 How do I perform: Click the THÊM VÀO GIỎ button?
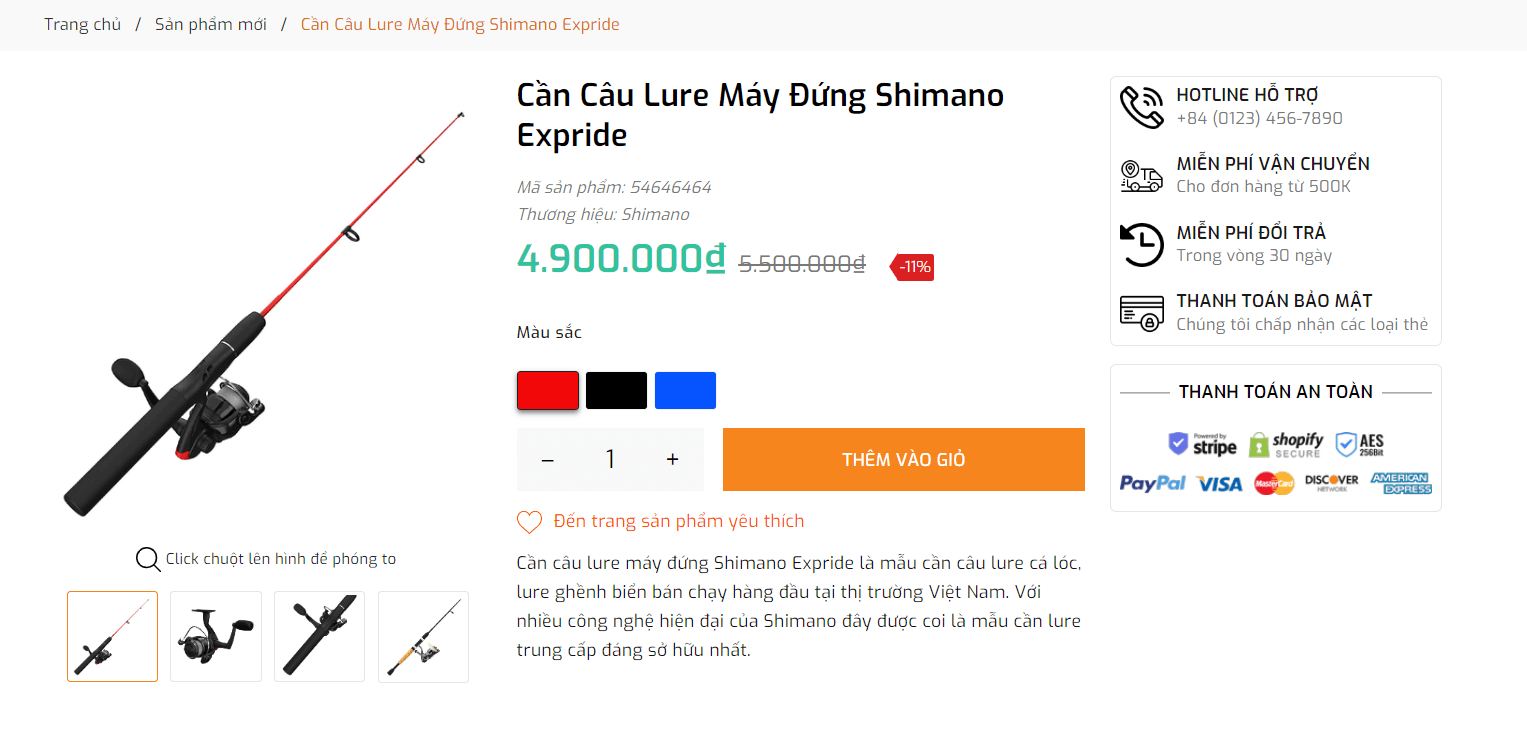tap(903, 459)
